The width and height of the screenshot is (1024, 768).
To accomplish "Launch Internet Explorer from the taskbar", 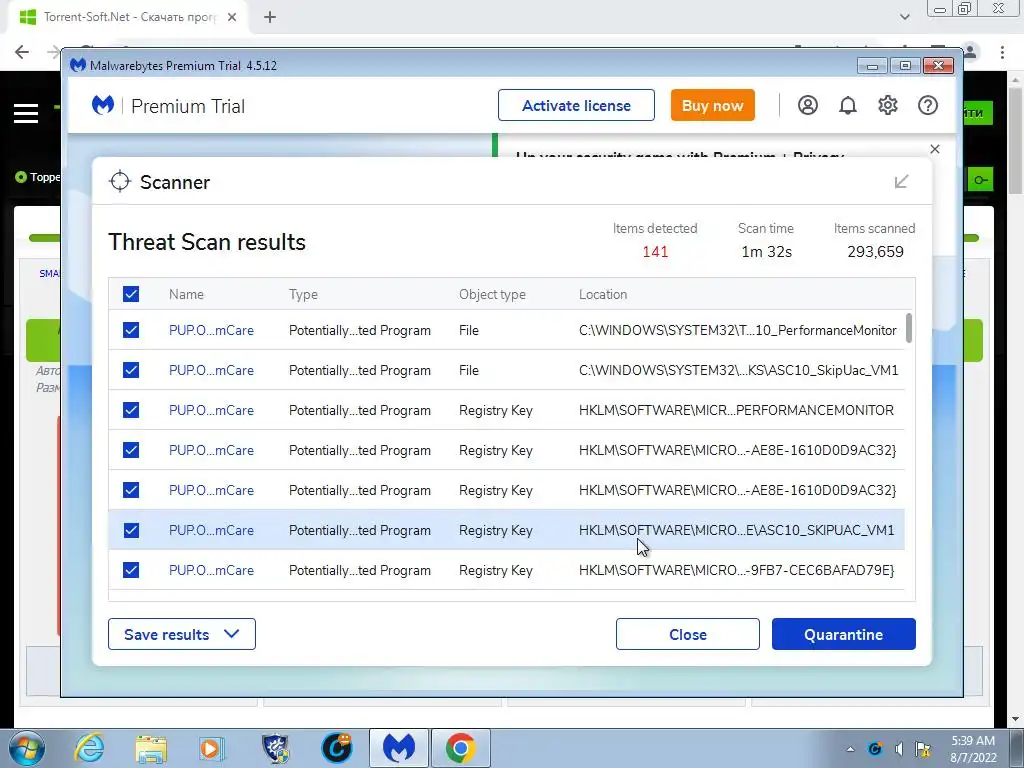I will coord(89,748).
